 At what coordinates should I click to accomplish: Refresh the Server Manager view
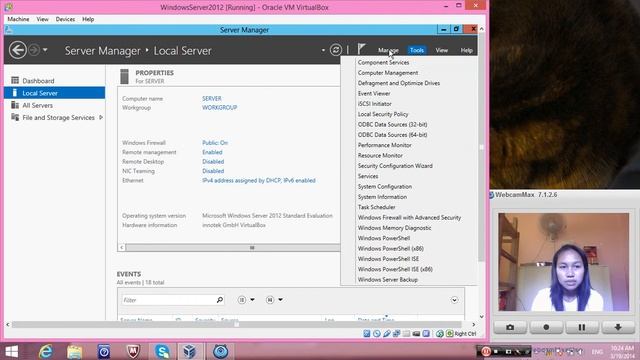point(336,50)
